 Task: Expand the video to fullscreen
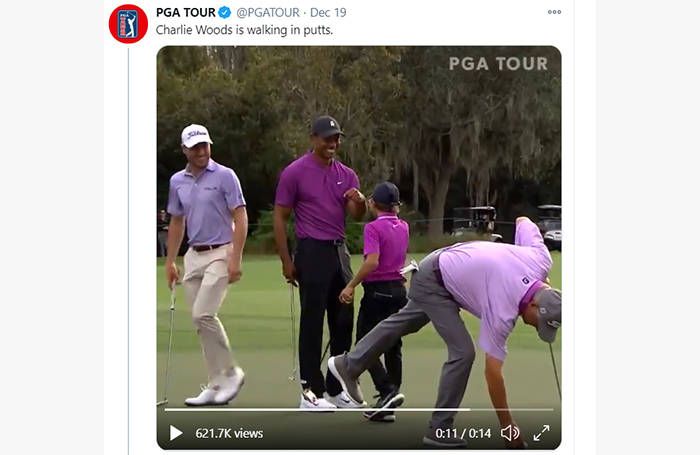[542, 433]
